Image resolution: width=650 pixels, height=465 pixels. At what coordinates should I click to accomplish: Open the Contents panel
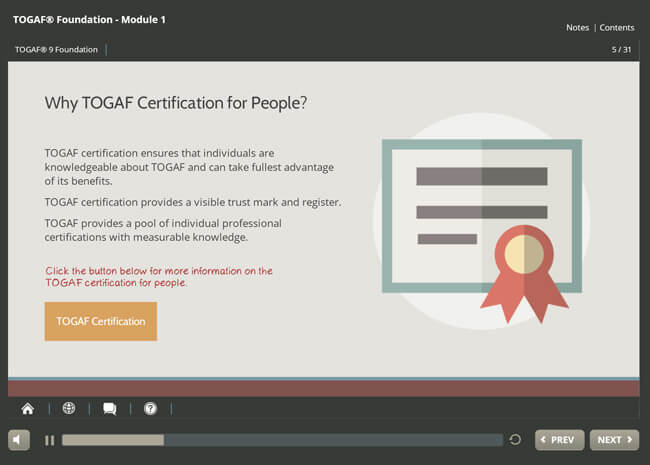coord(617,27)
